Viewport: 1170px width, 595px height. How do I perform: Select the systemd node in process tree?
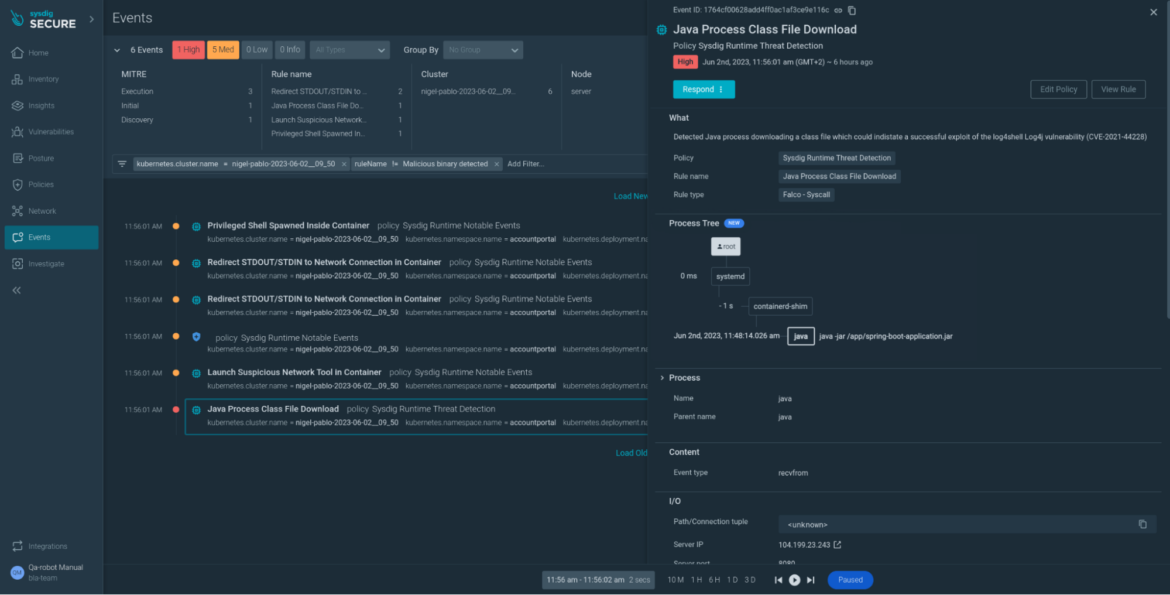click(730, 276)
